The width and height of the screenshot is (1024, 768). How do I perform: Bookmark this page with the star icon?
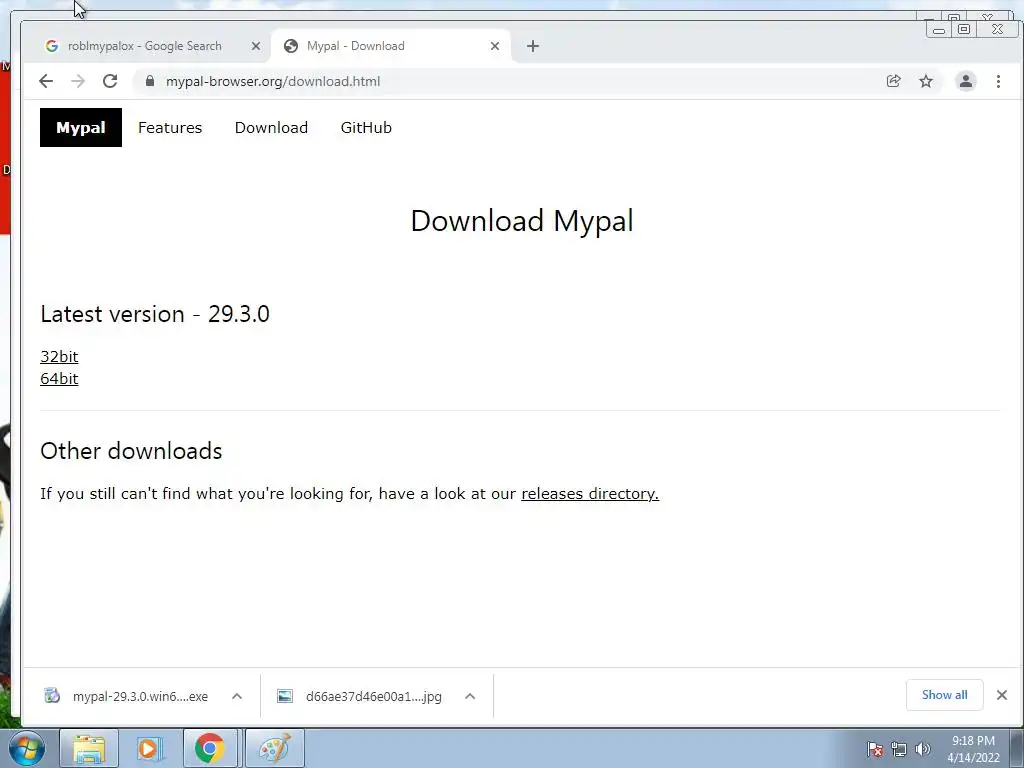click(925, 81)
